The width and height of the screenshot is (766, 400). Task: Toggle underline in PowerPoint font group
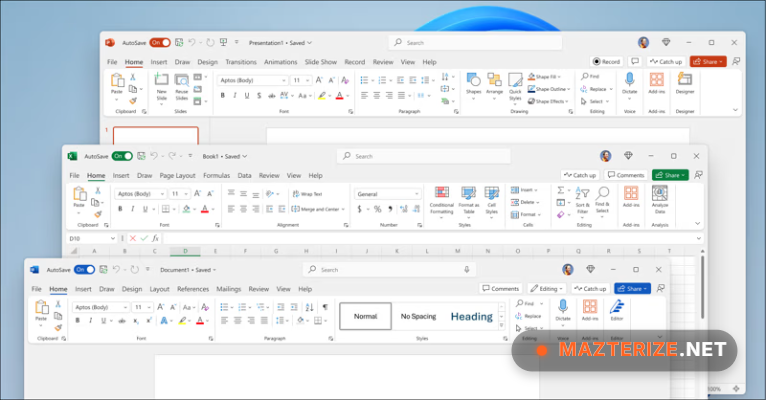click(x=247, y=96)
